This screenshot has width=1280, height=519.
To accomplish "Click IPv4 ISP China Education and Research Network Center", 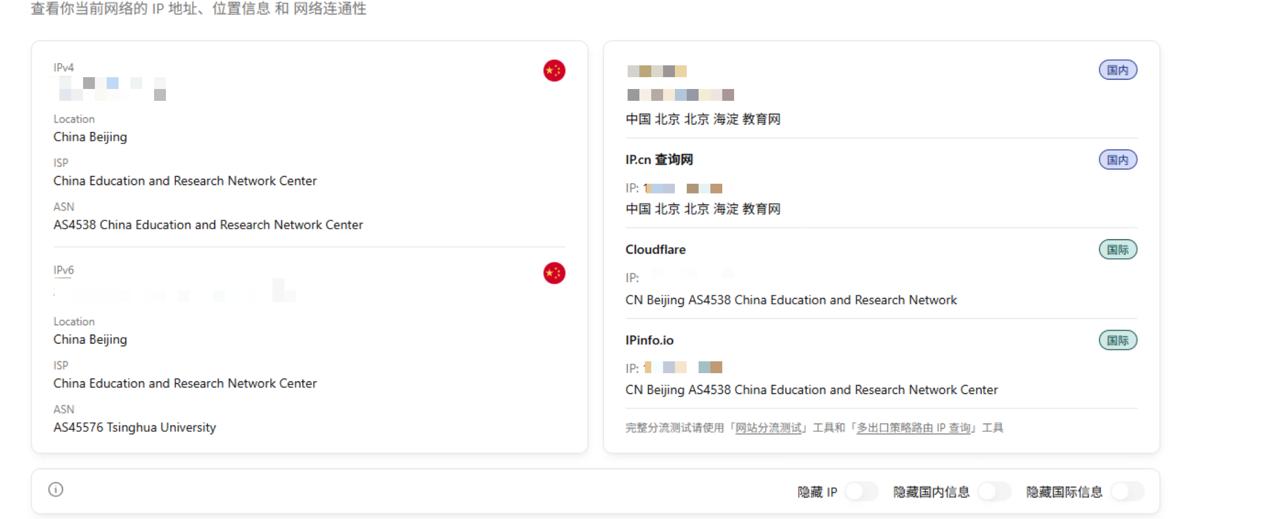I will [185, 181].
